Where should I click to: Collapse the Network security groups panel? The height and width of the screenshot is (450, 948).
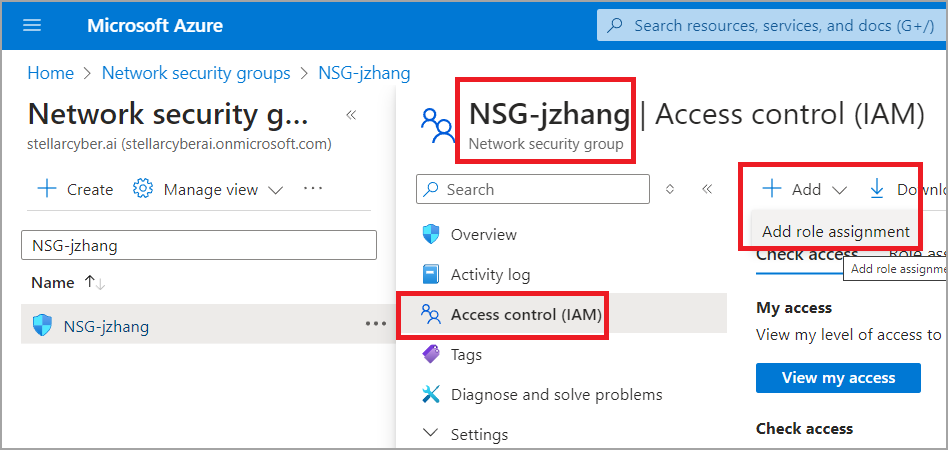351,115
